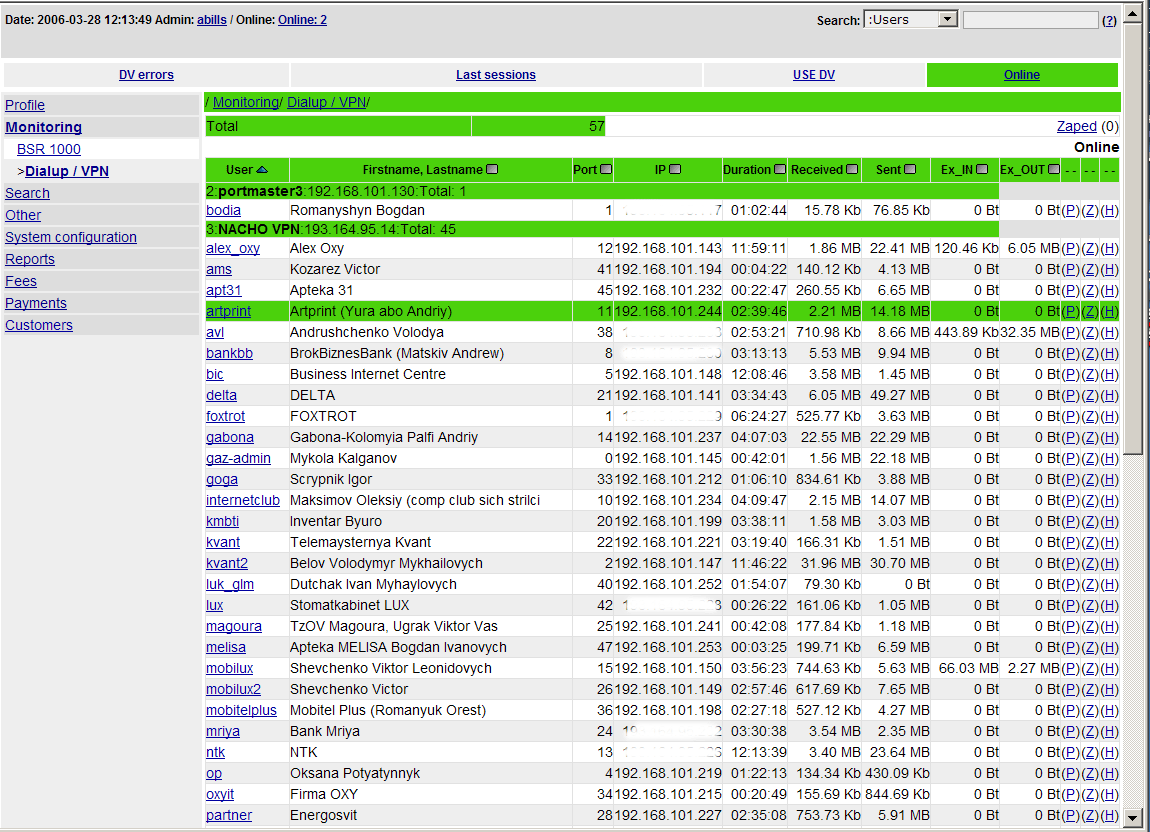
Task: Click (H) link for ntk row
Action: coord(1110,753)
